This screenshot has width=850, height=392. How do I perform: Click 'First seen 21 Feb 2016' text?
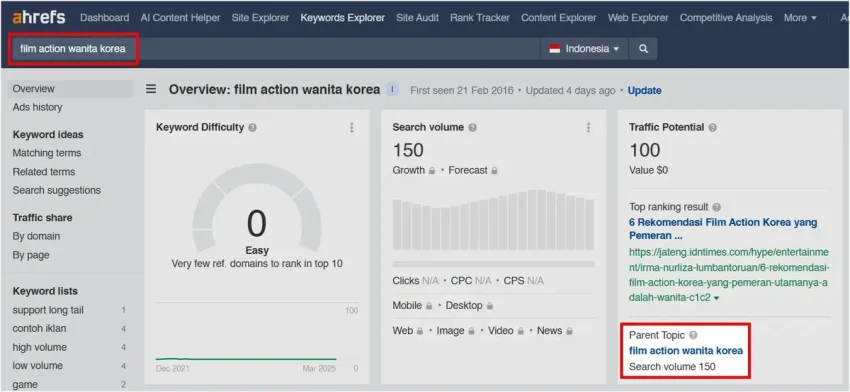(461, 91)
